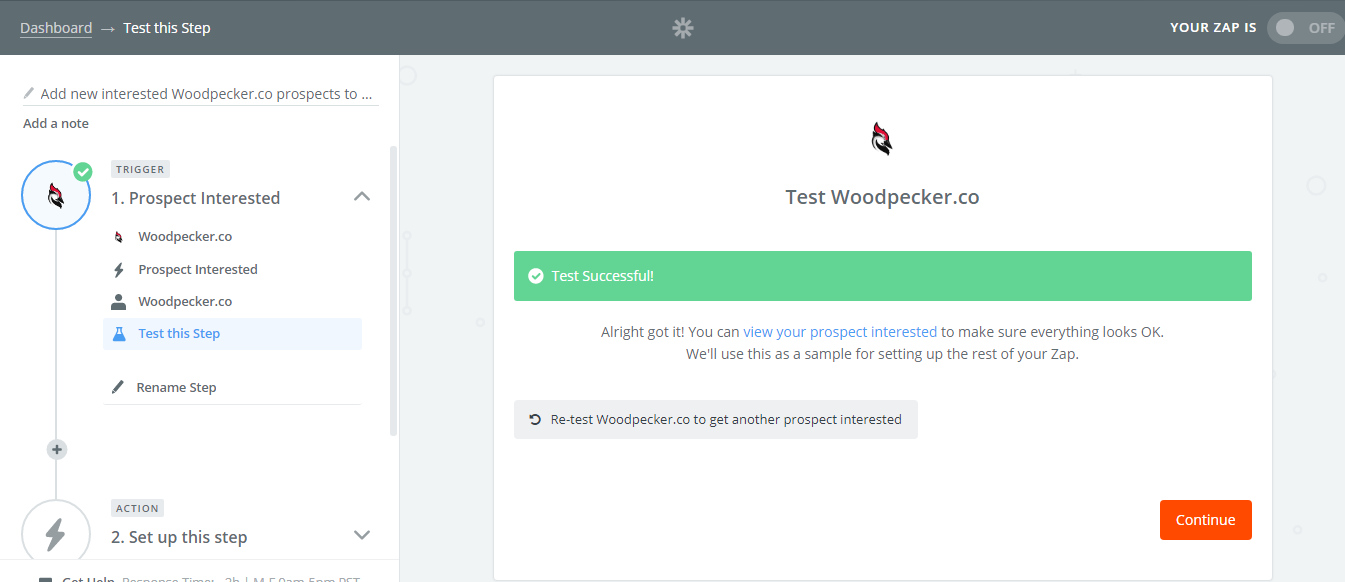Open the Prospect Interested trigger option
This screenshot has height=582, width=1345.
coord(198,269)
